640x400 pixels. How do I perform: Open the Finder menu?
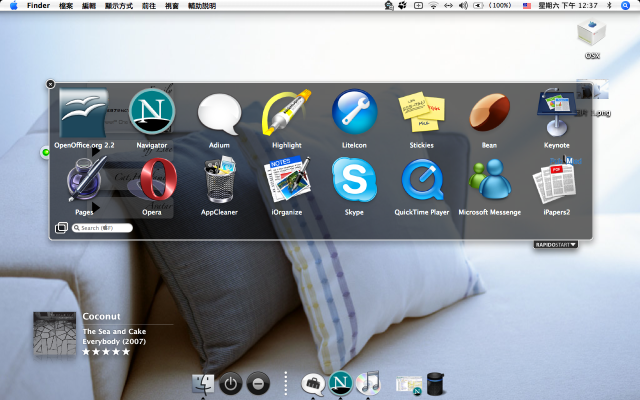click(38, 6)
